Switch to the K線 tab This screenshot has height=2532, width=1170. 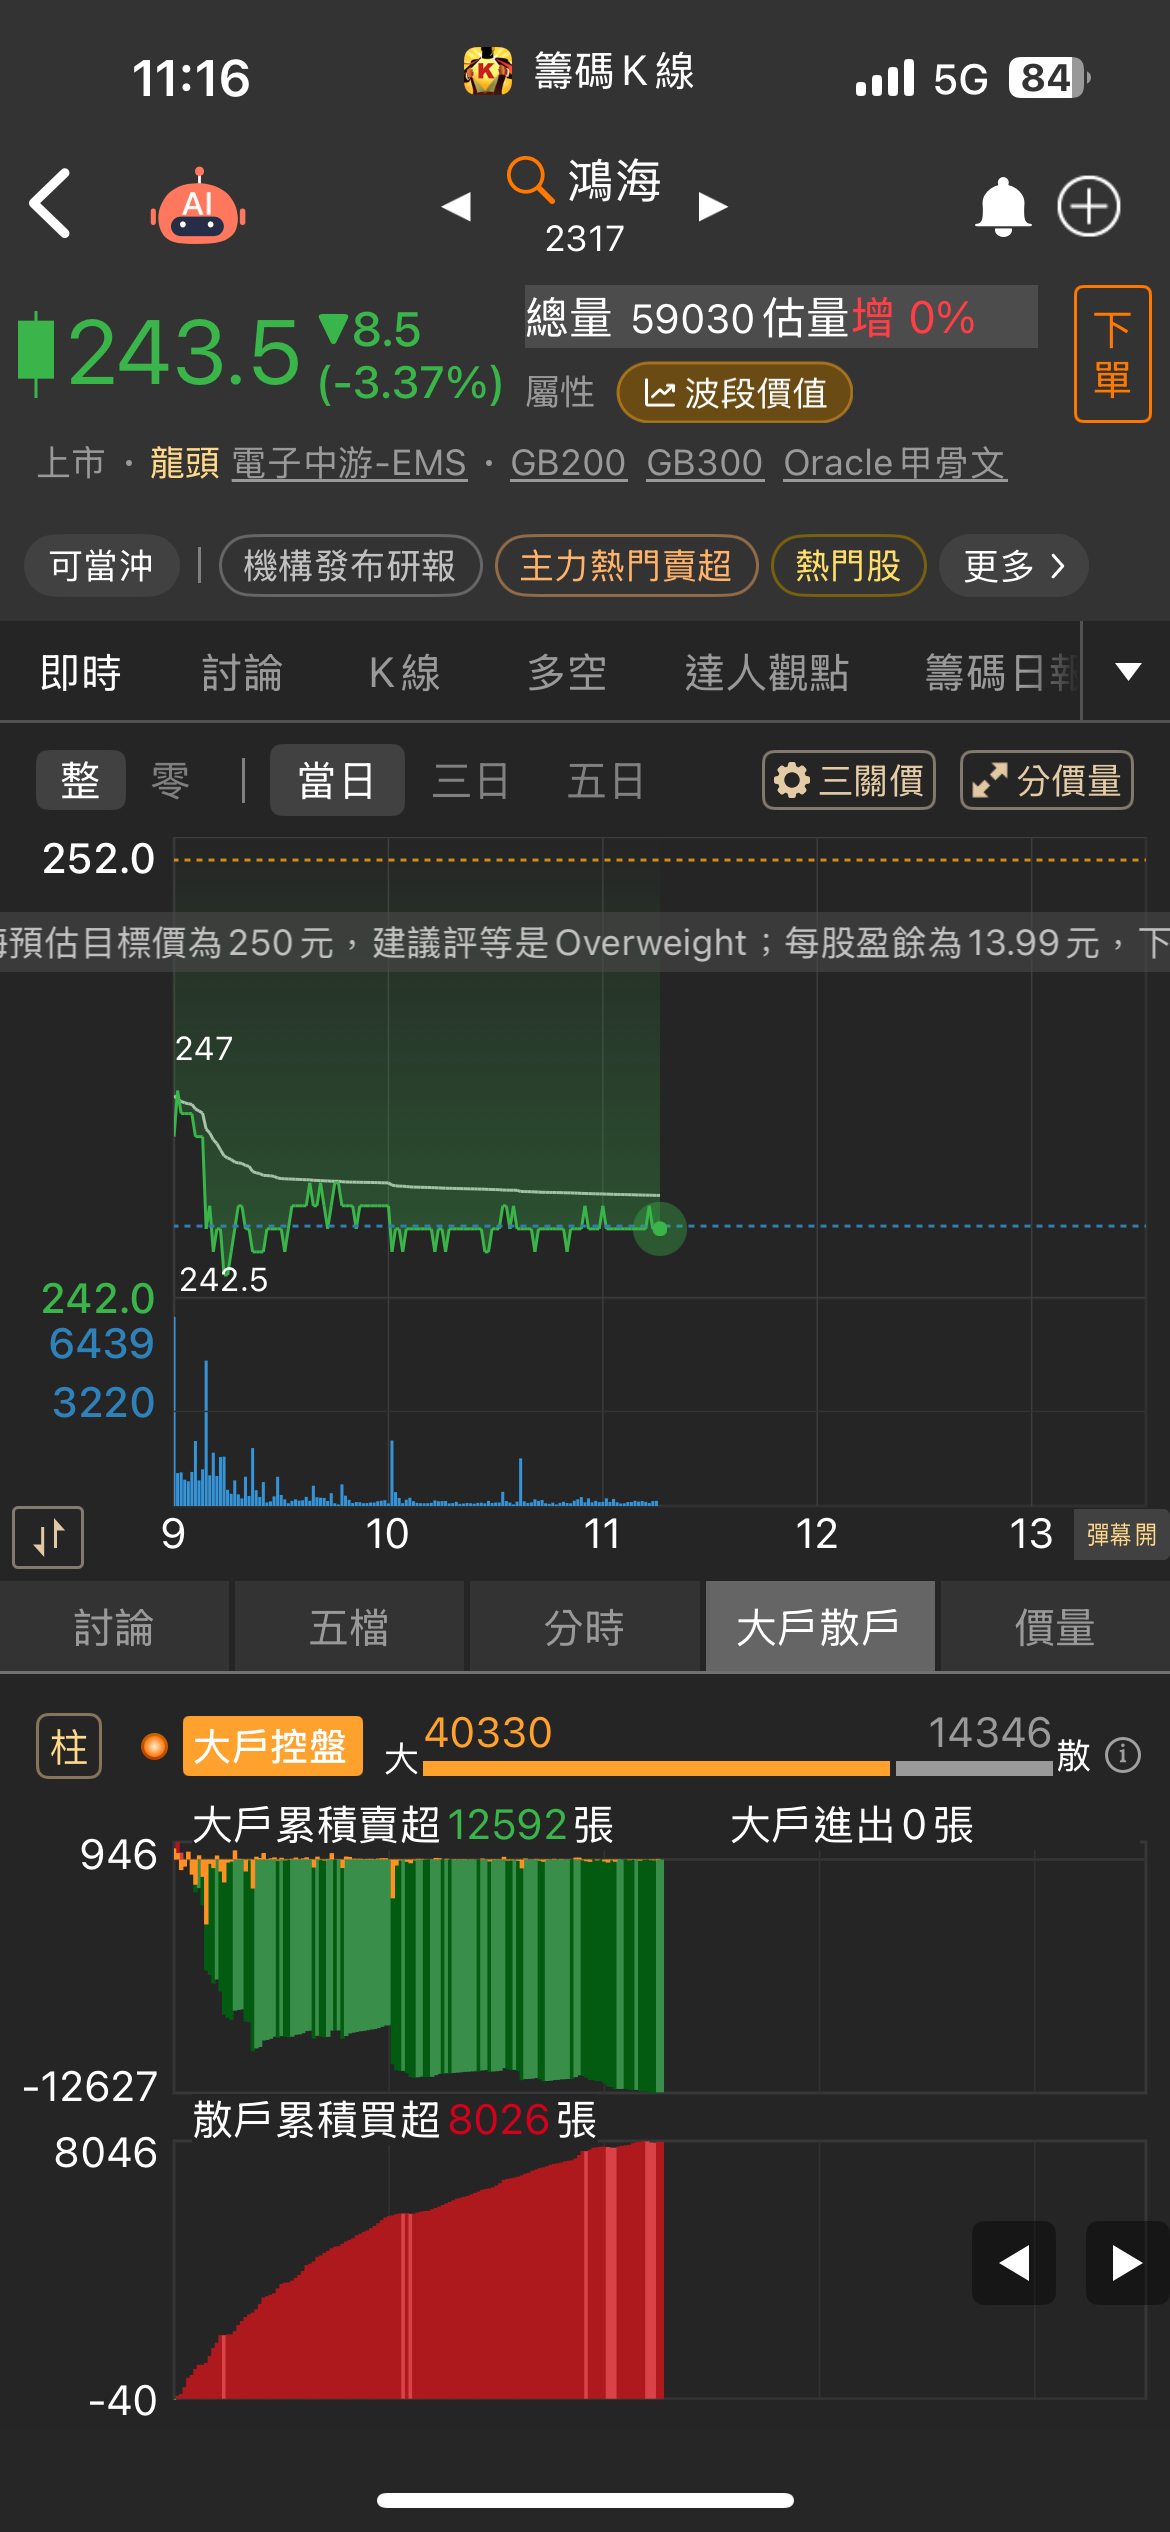(x=405, y=672)
